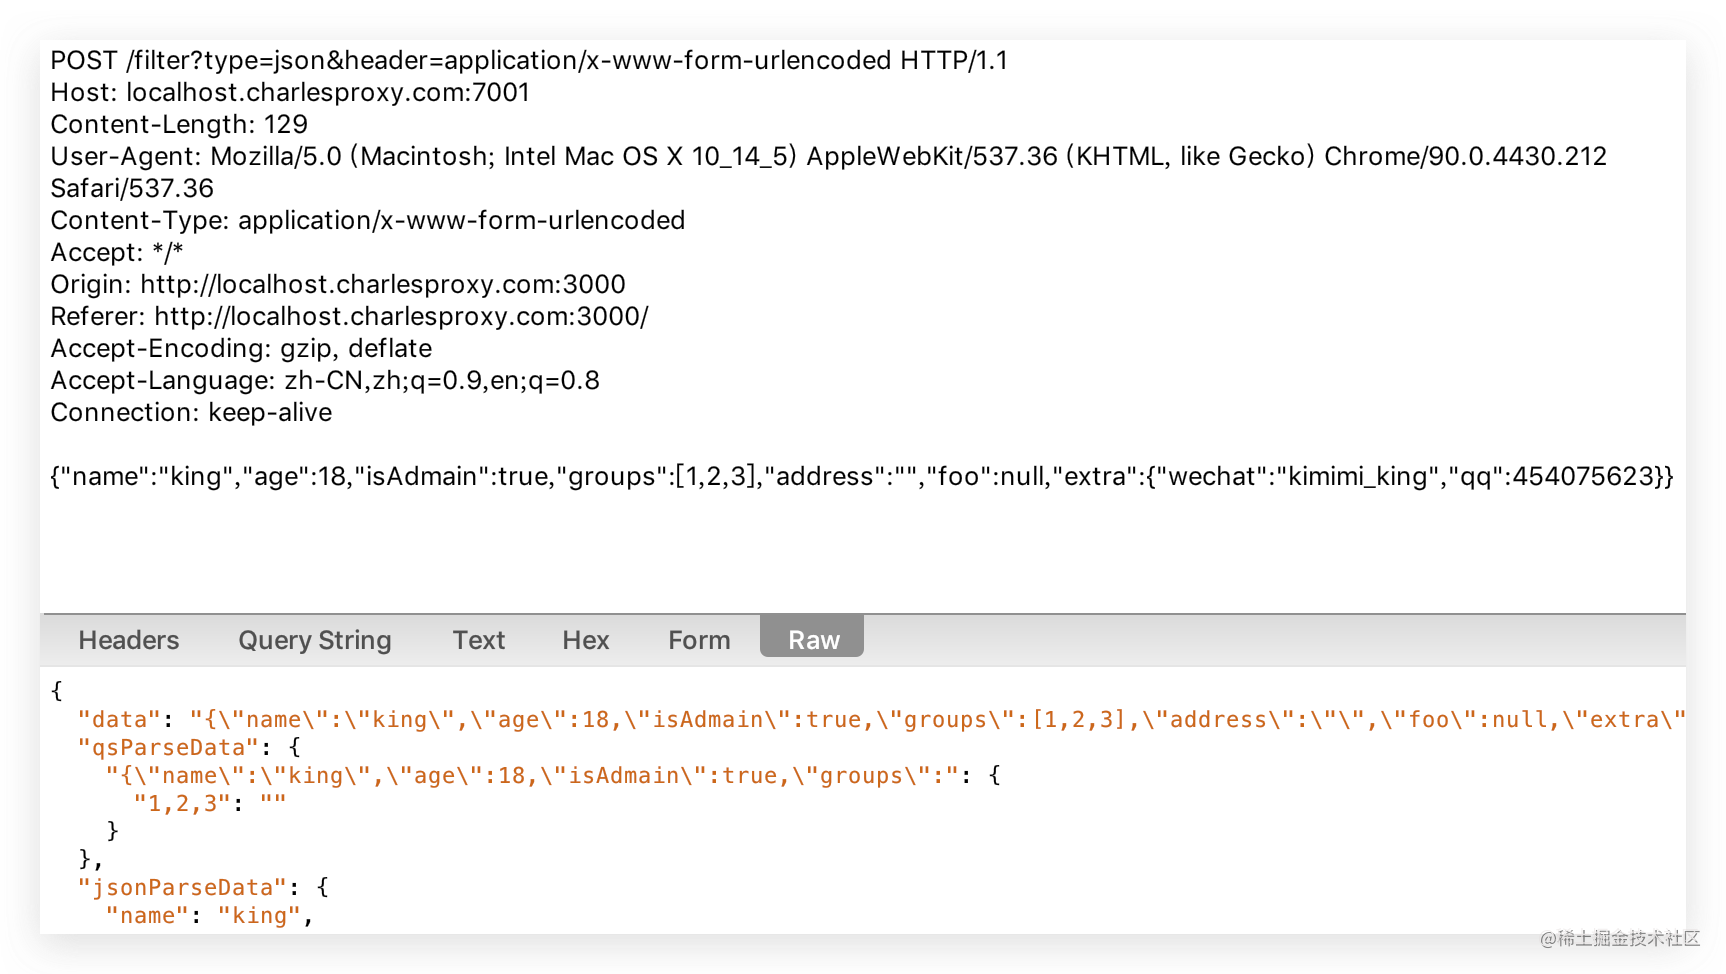Viewport: 1726px width, 974px height.
Task: Open the Query String tab
Action: (x=315, y=640)
